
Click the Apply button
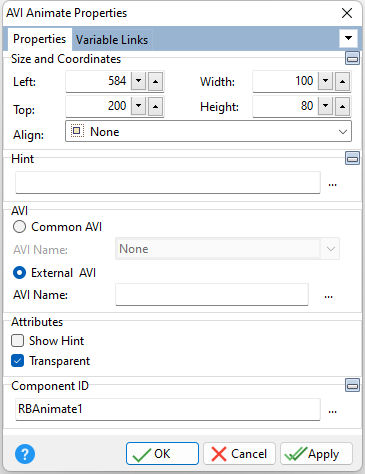[316, 454]
